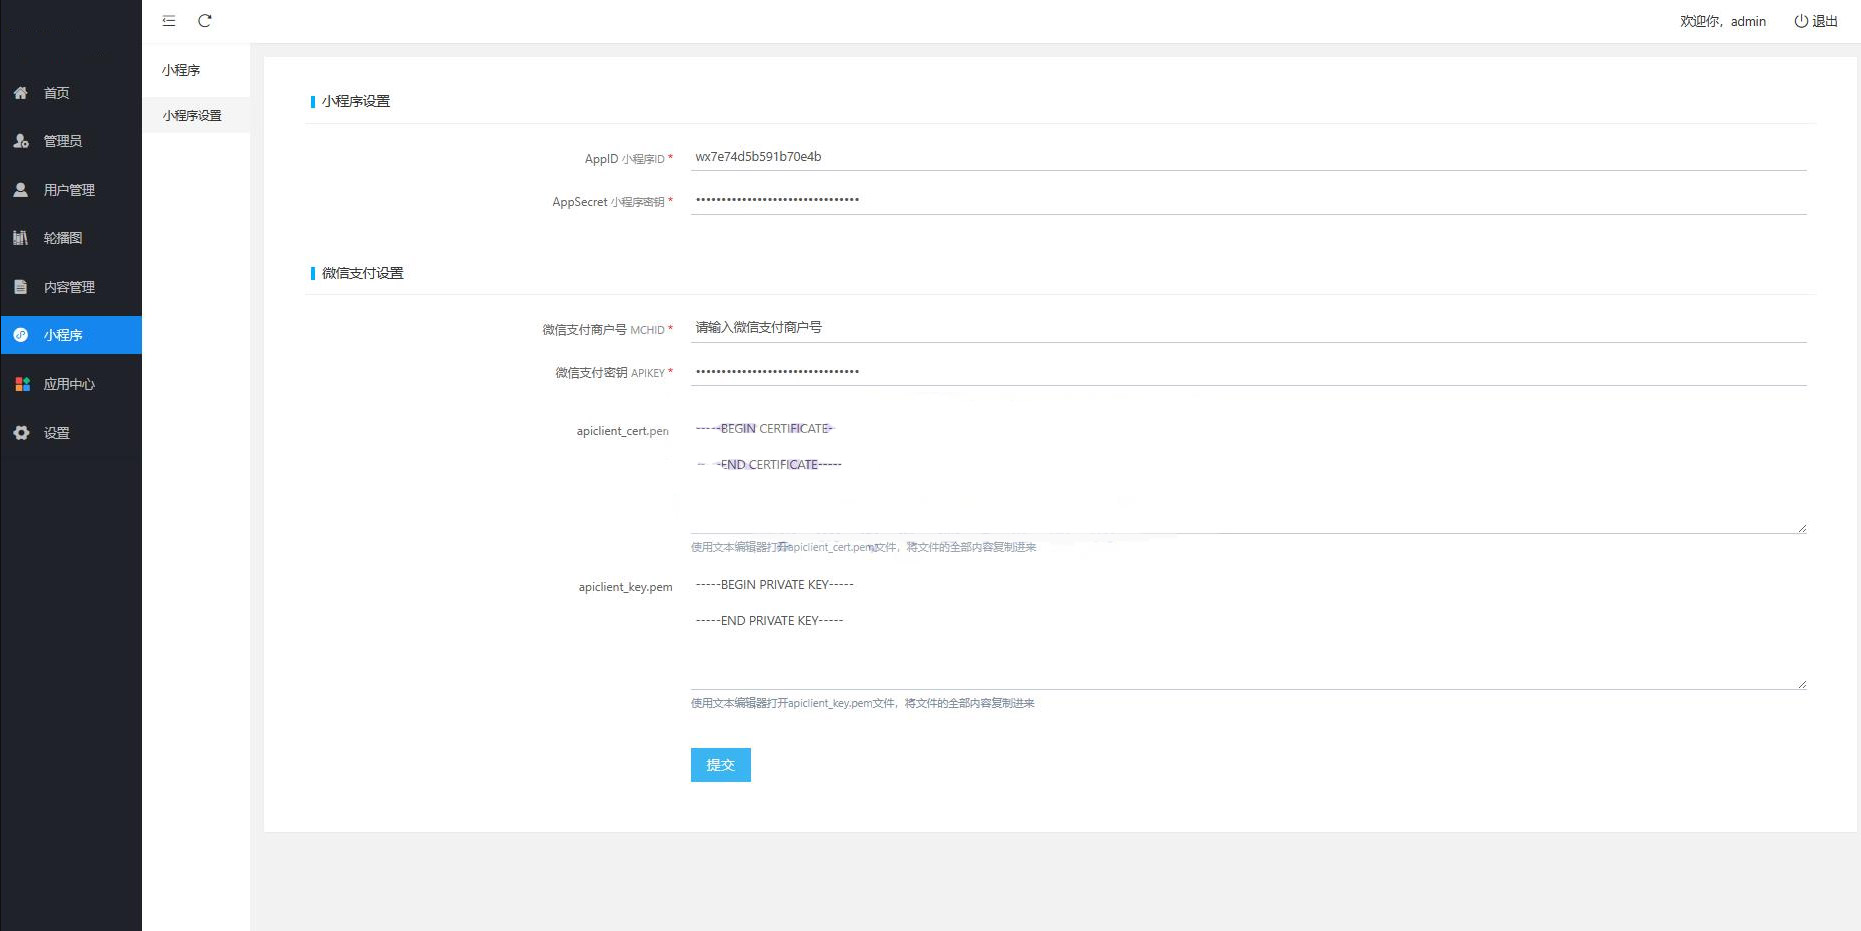Click the 提交 submit button
This screenshot has height=931, width=1861.
click(720, 765)
